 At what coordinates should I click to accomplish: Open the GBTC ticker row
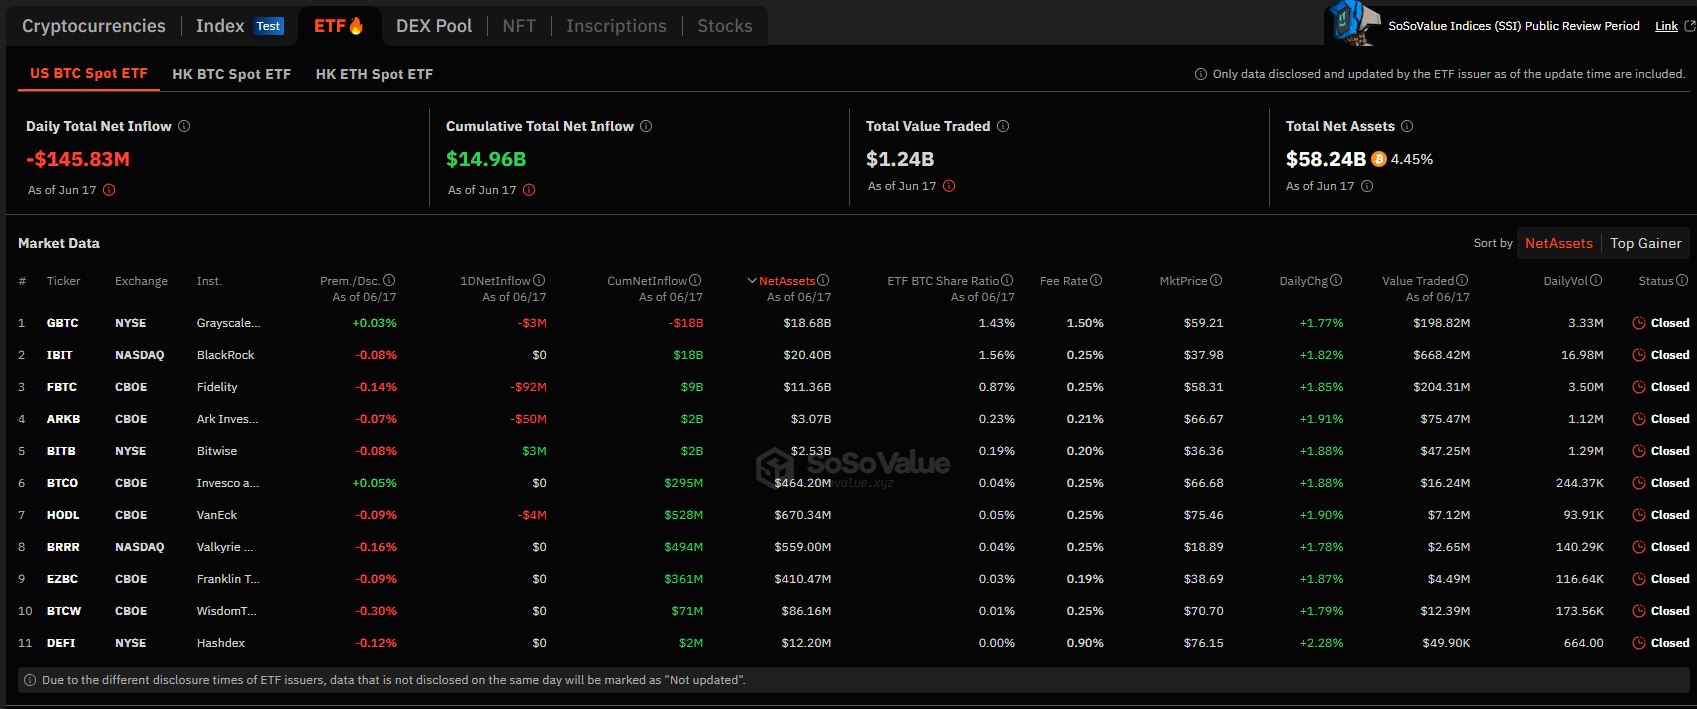click(x=62, y=323)
